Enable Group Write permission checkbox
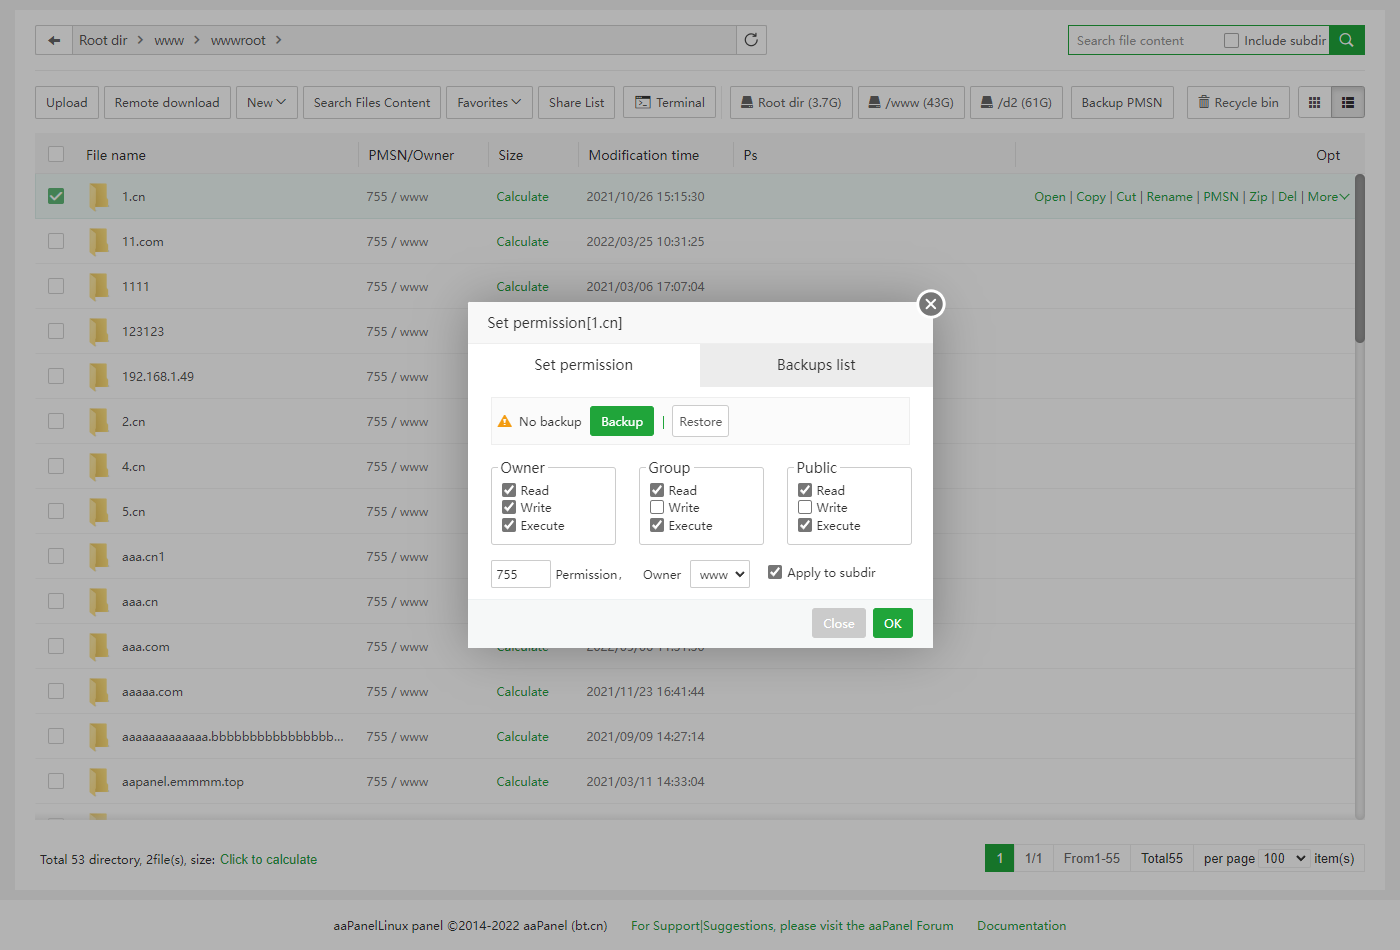Screen dimensions: 1400x950 point(657,508)
